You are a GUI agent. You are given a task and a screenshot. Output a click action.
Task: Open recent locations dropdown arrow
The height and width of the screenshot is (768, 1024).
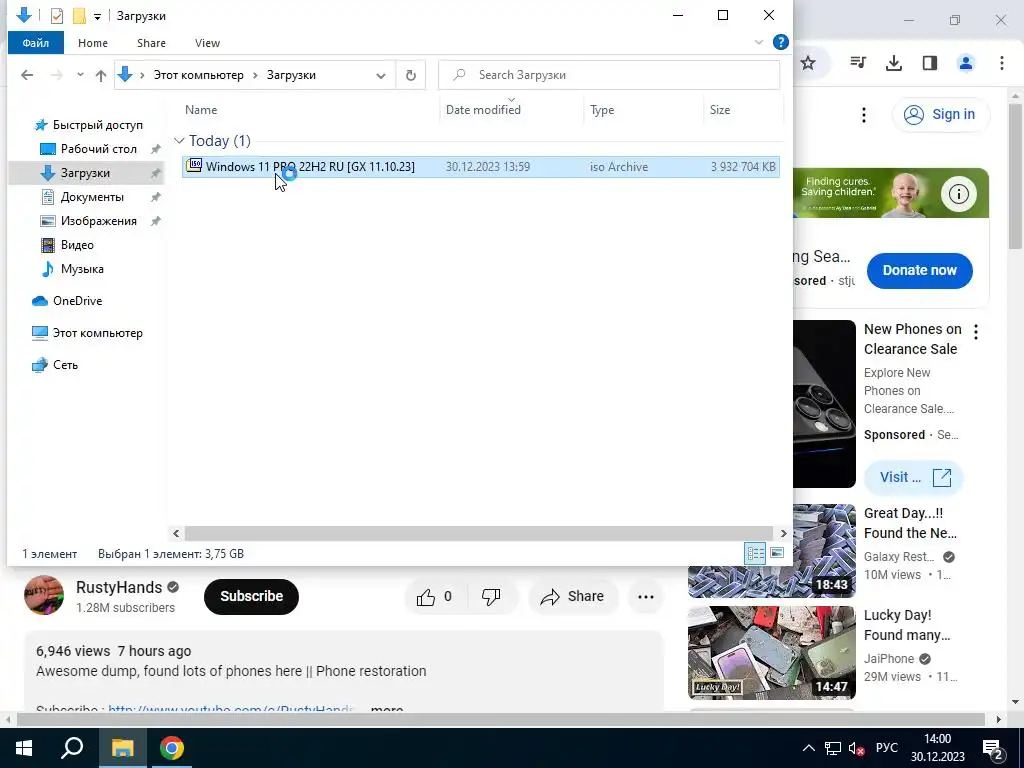click(80, 75)
